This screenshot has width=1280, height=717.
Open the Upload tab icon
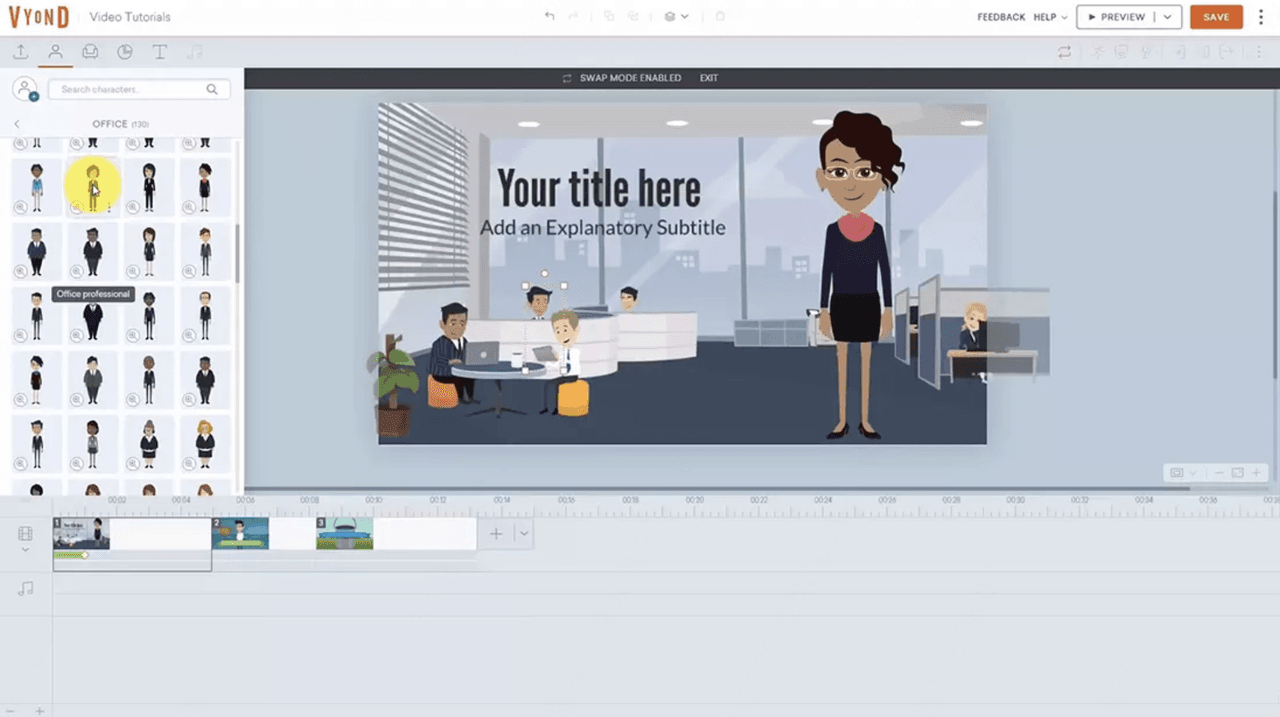coord(20,52)
